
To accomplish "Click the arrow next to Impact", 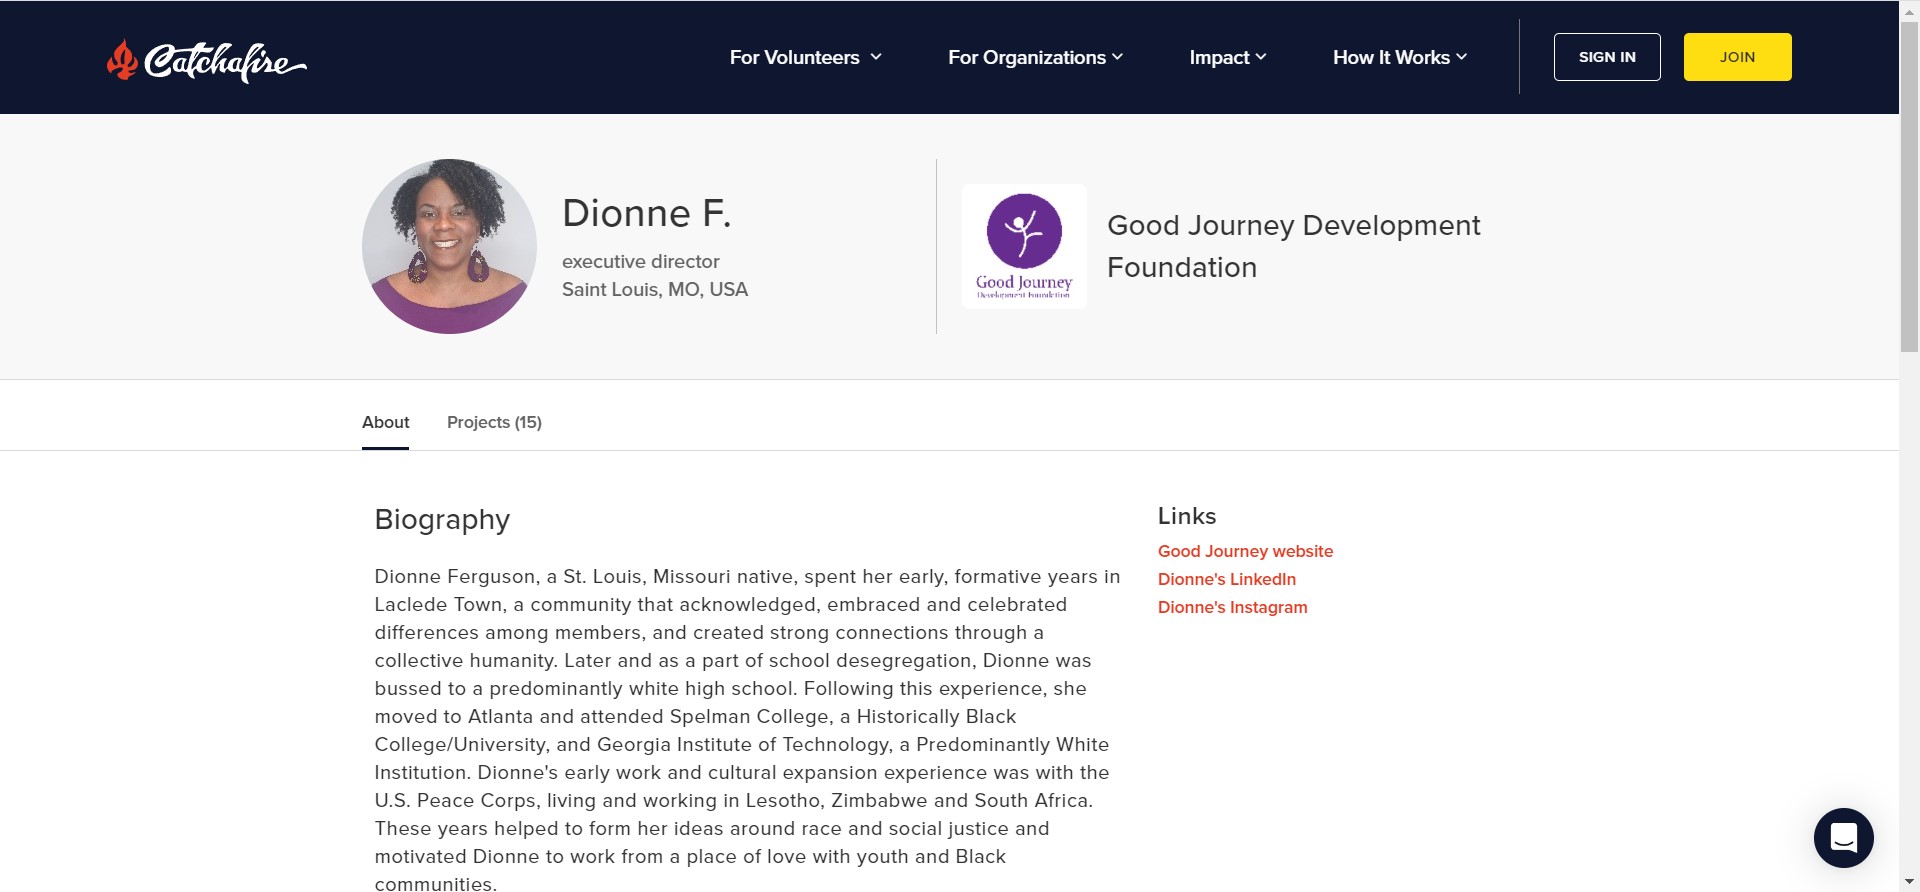I will 1261,57.
